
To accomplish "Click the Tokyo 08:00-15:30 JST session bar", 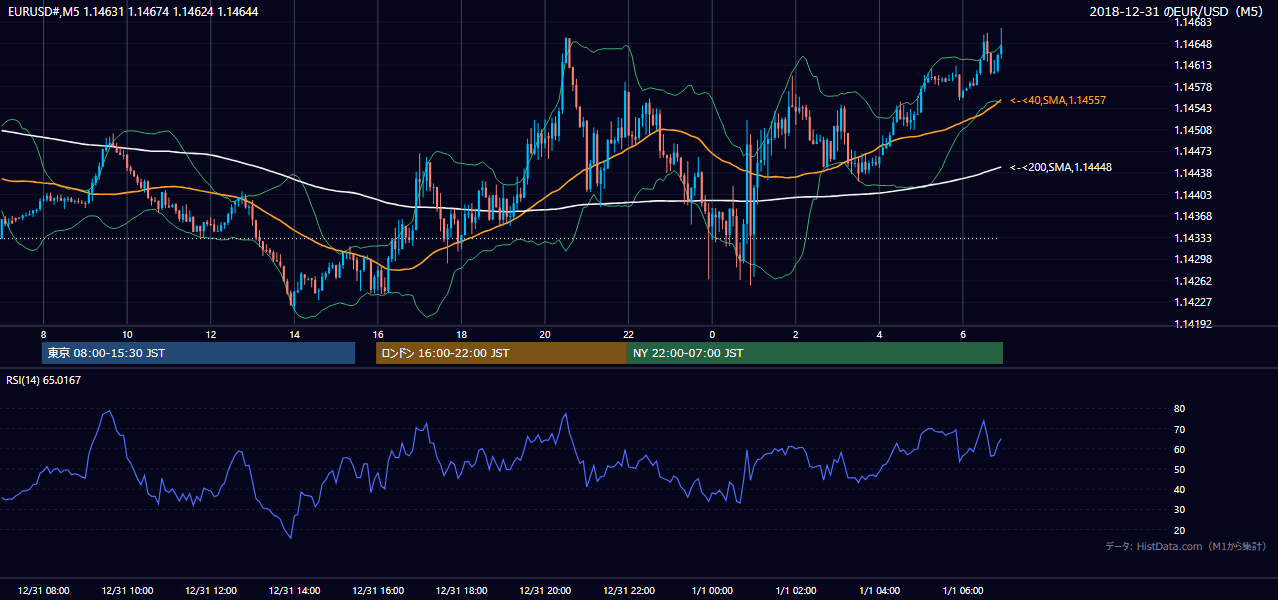I will coord(199,353).
